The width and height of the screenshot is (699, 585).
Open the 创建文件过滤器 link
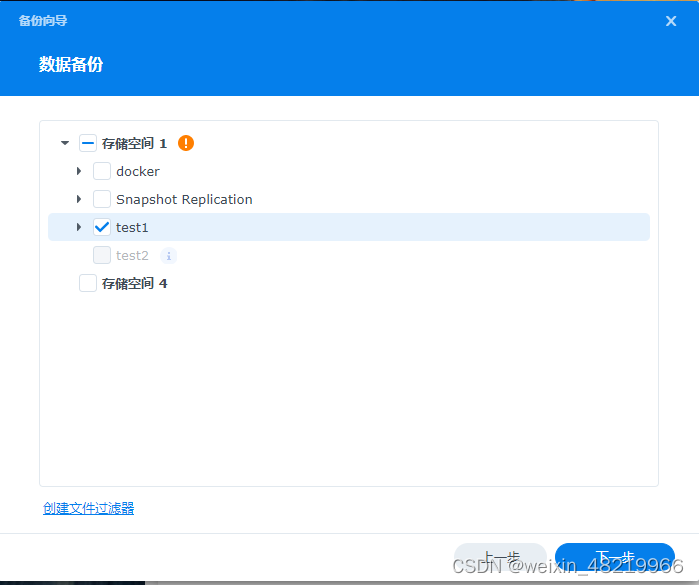[x=88, y=508]
